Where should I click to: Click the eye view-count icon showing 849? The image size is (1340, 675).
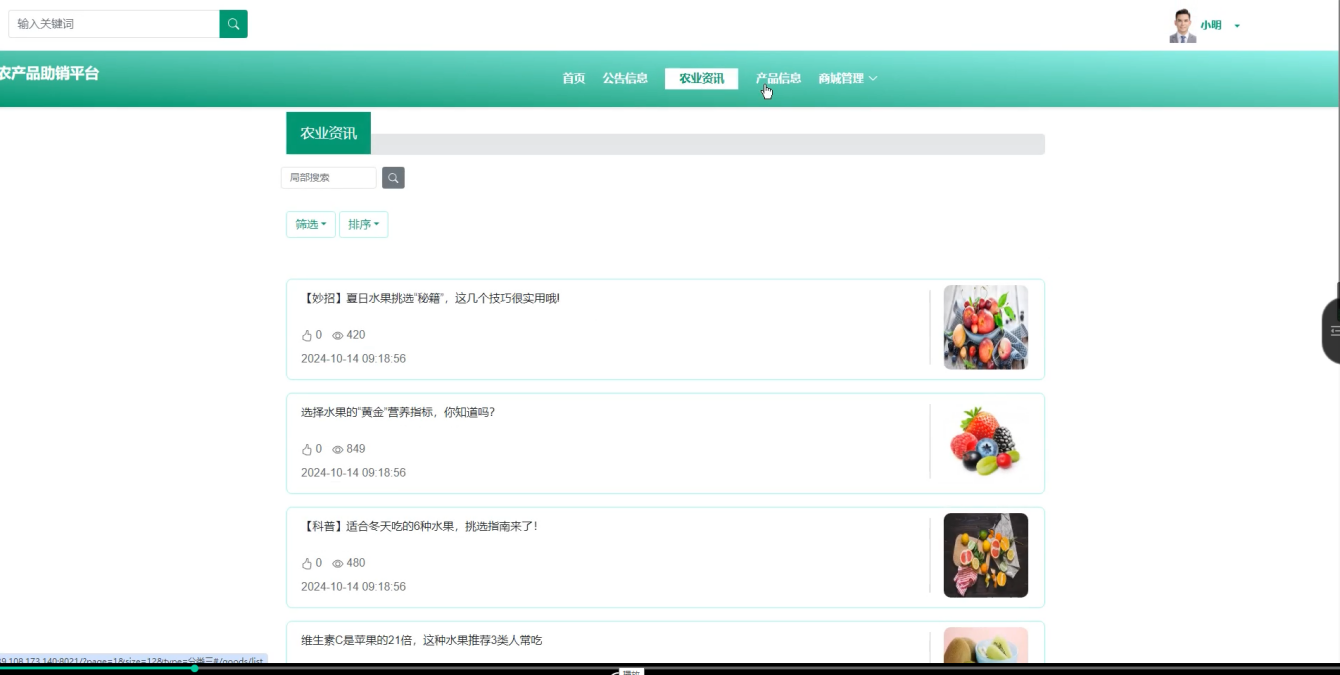tap(338, 450)
